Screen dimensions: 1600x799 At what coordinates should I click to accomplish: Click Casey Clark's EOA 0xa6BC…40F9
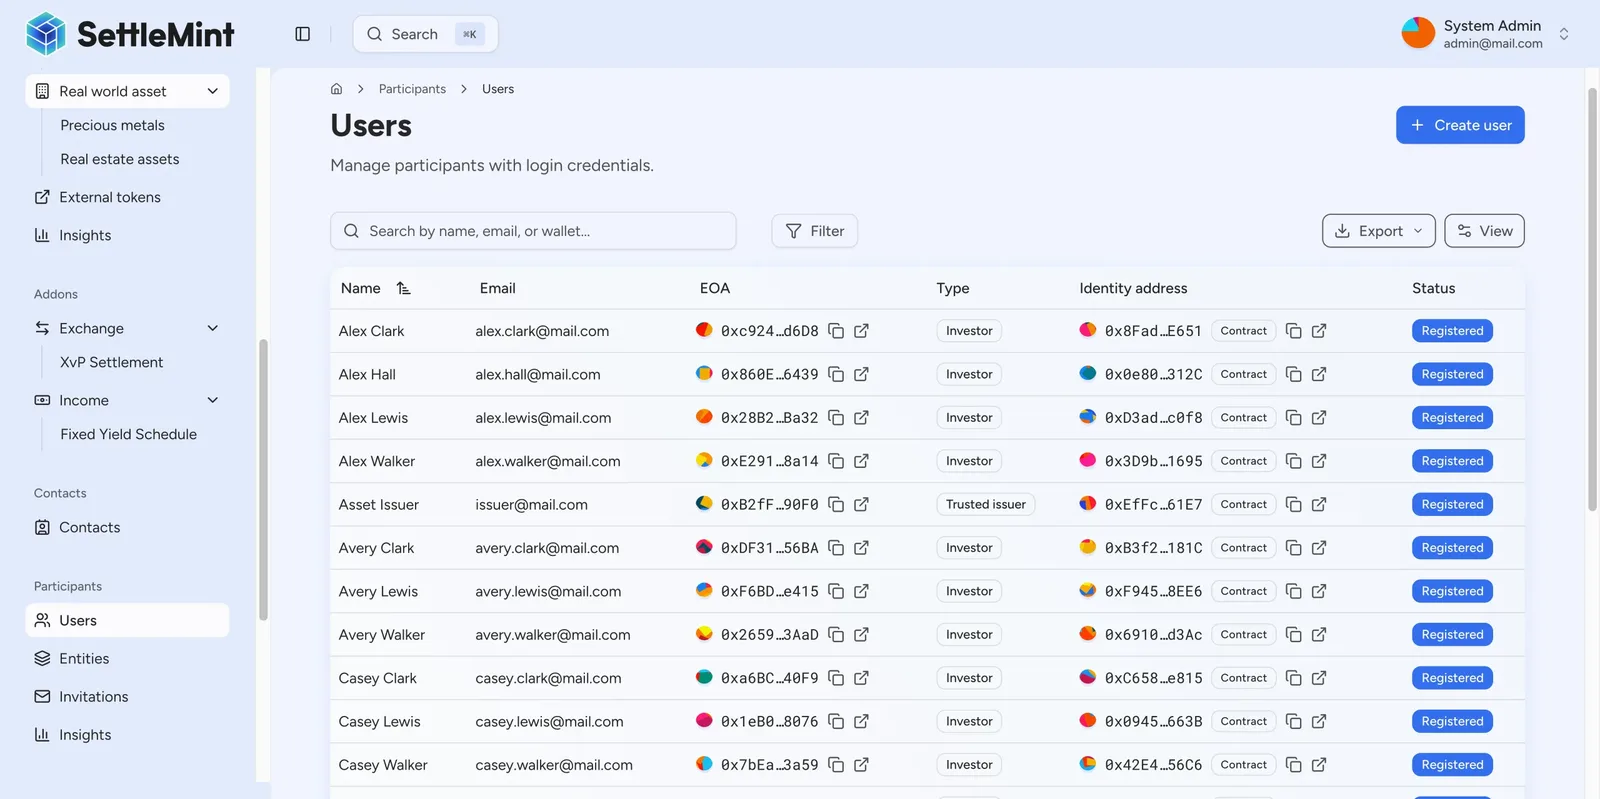769,678
